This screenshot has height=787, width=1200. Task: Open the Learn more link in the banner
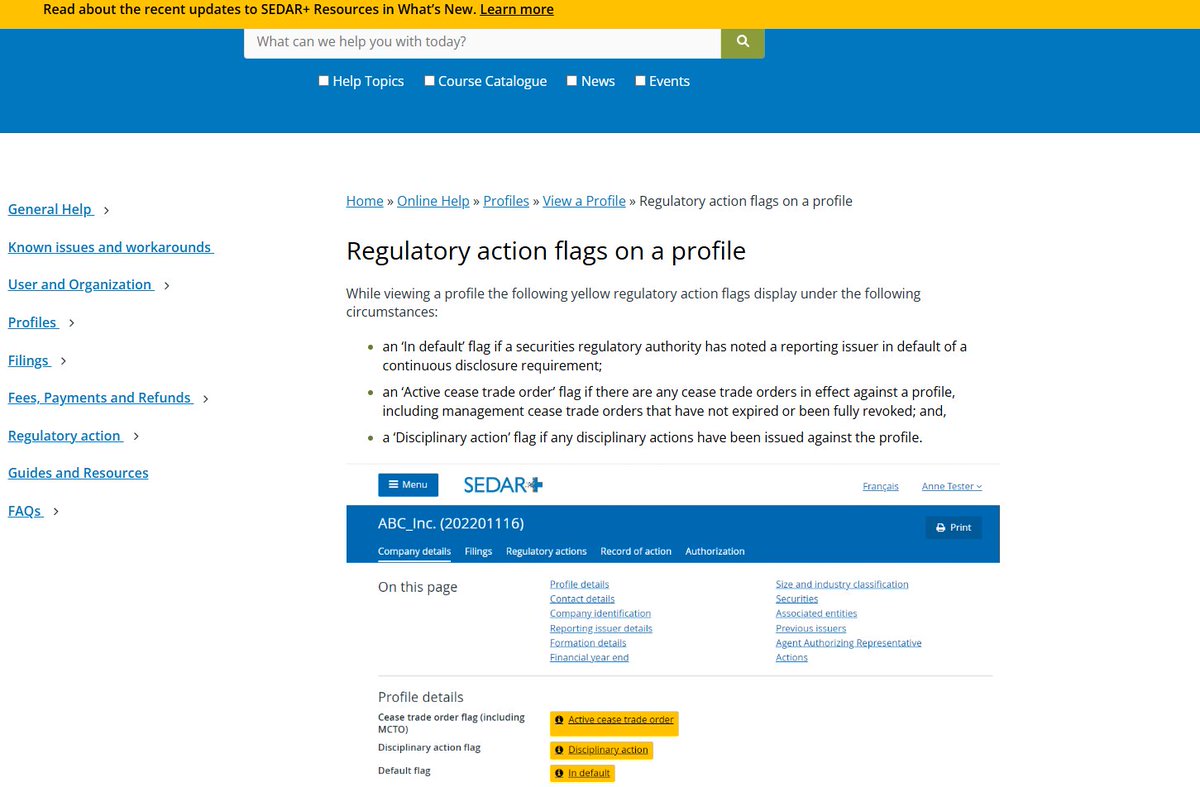(517, 9)
